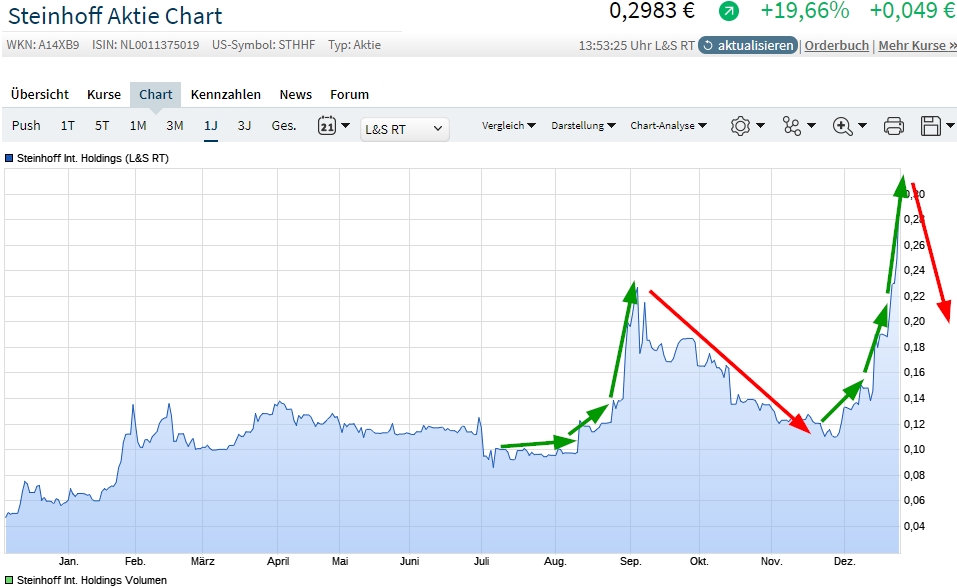Open the Darstellung dropdown

click(x=583, y=126)
